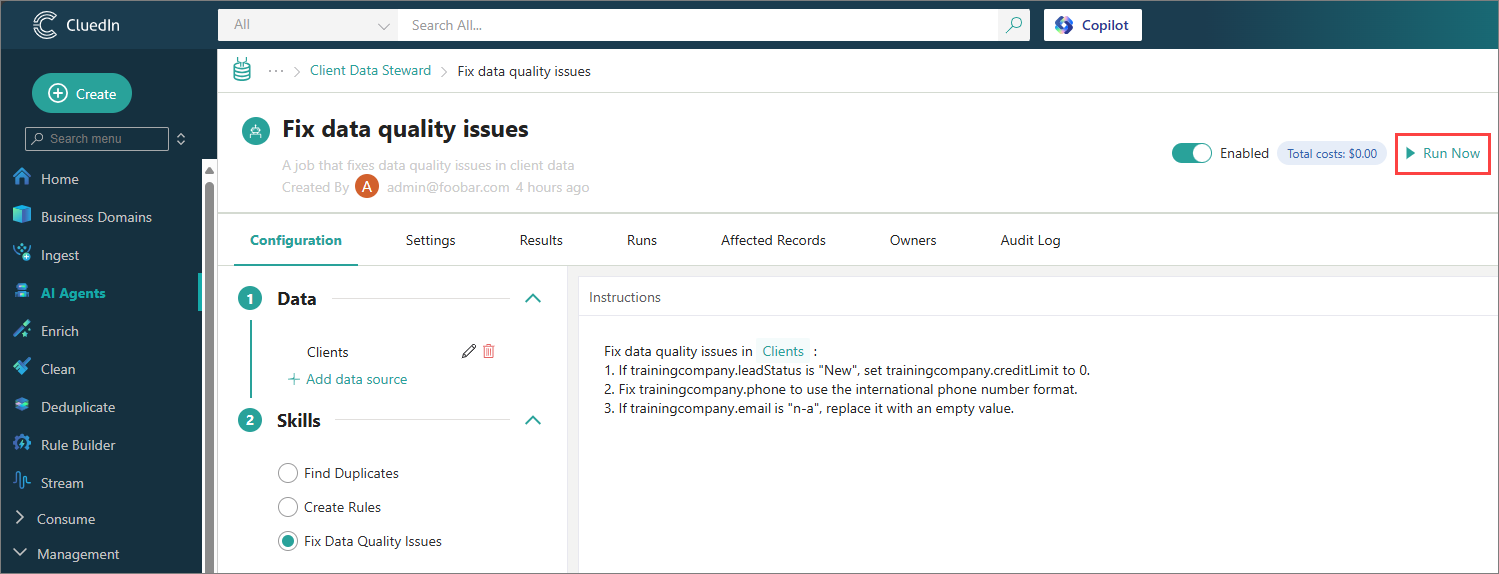Viewport: 1499px width, 574px height.
Task: Switch to the Affected Records tab
Action: click(773, 240)
